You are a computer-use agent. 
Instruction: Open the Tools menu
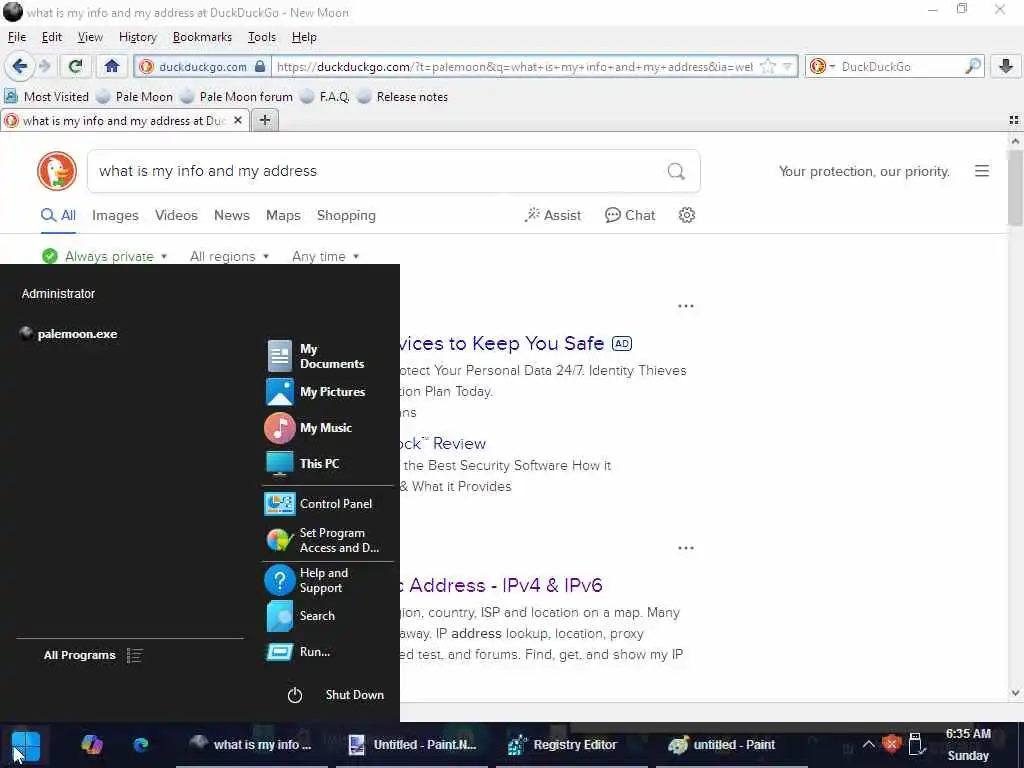pyautogui.click(x=262, y=37)
